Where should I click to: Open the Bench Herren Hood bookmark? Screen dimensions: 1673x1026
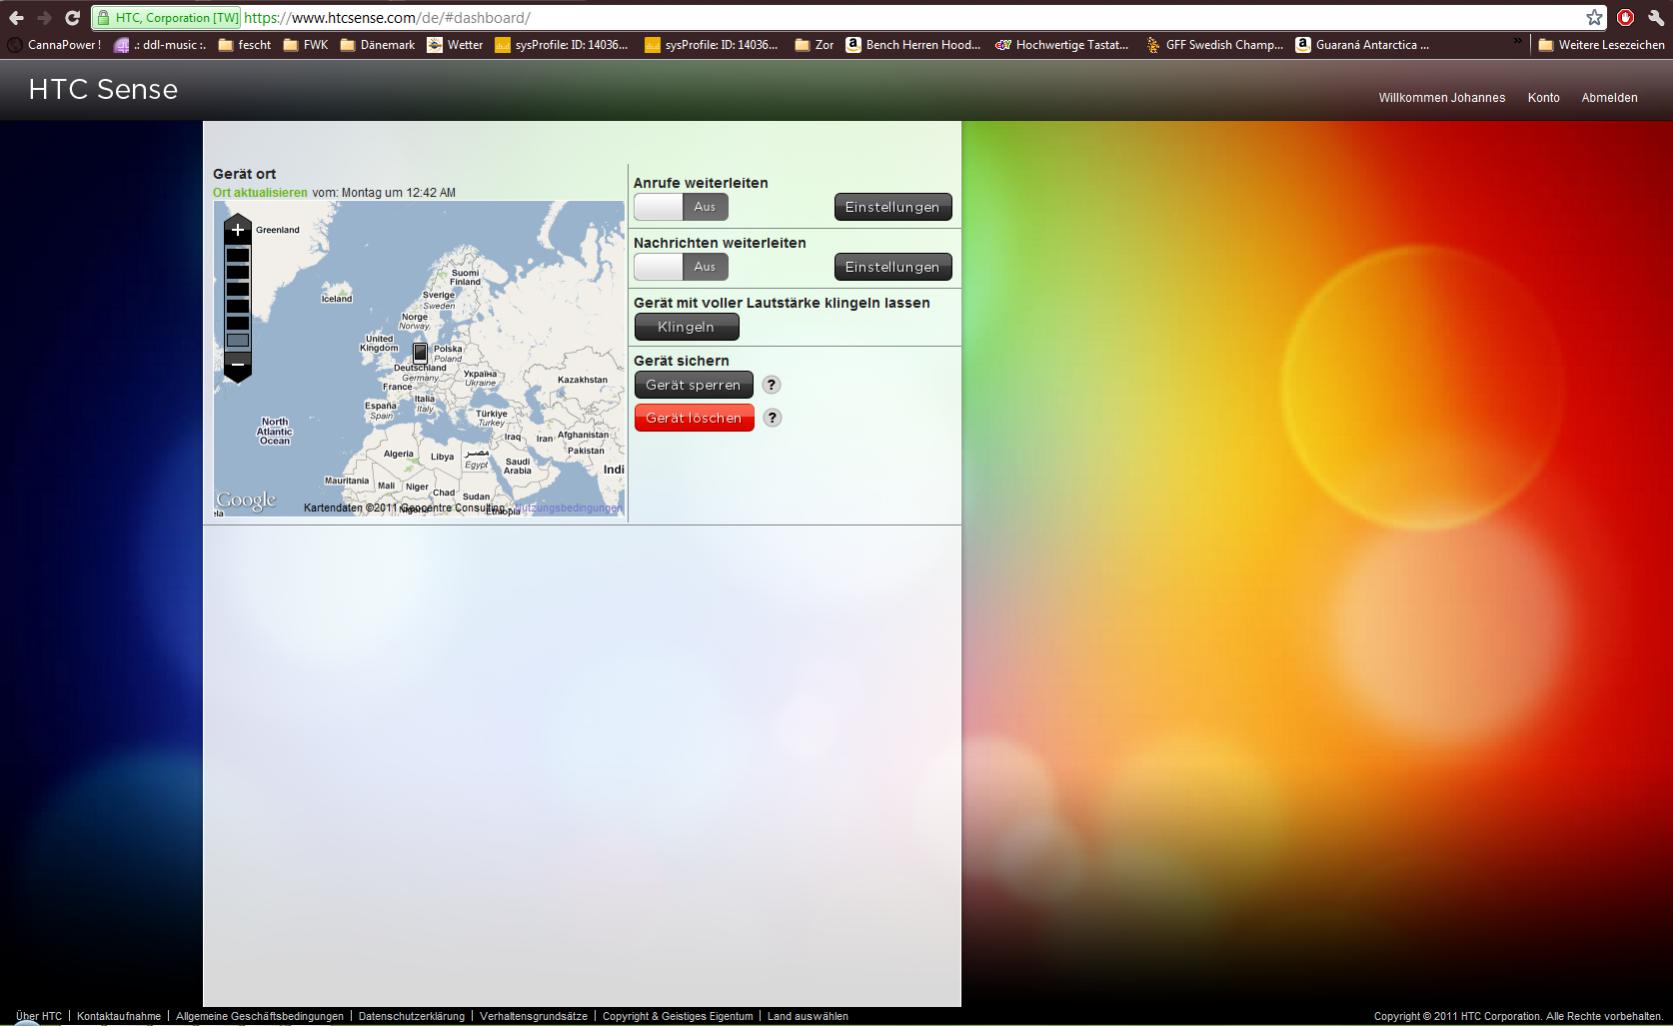coord(913,45)
